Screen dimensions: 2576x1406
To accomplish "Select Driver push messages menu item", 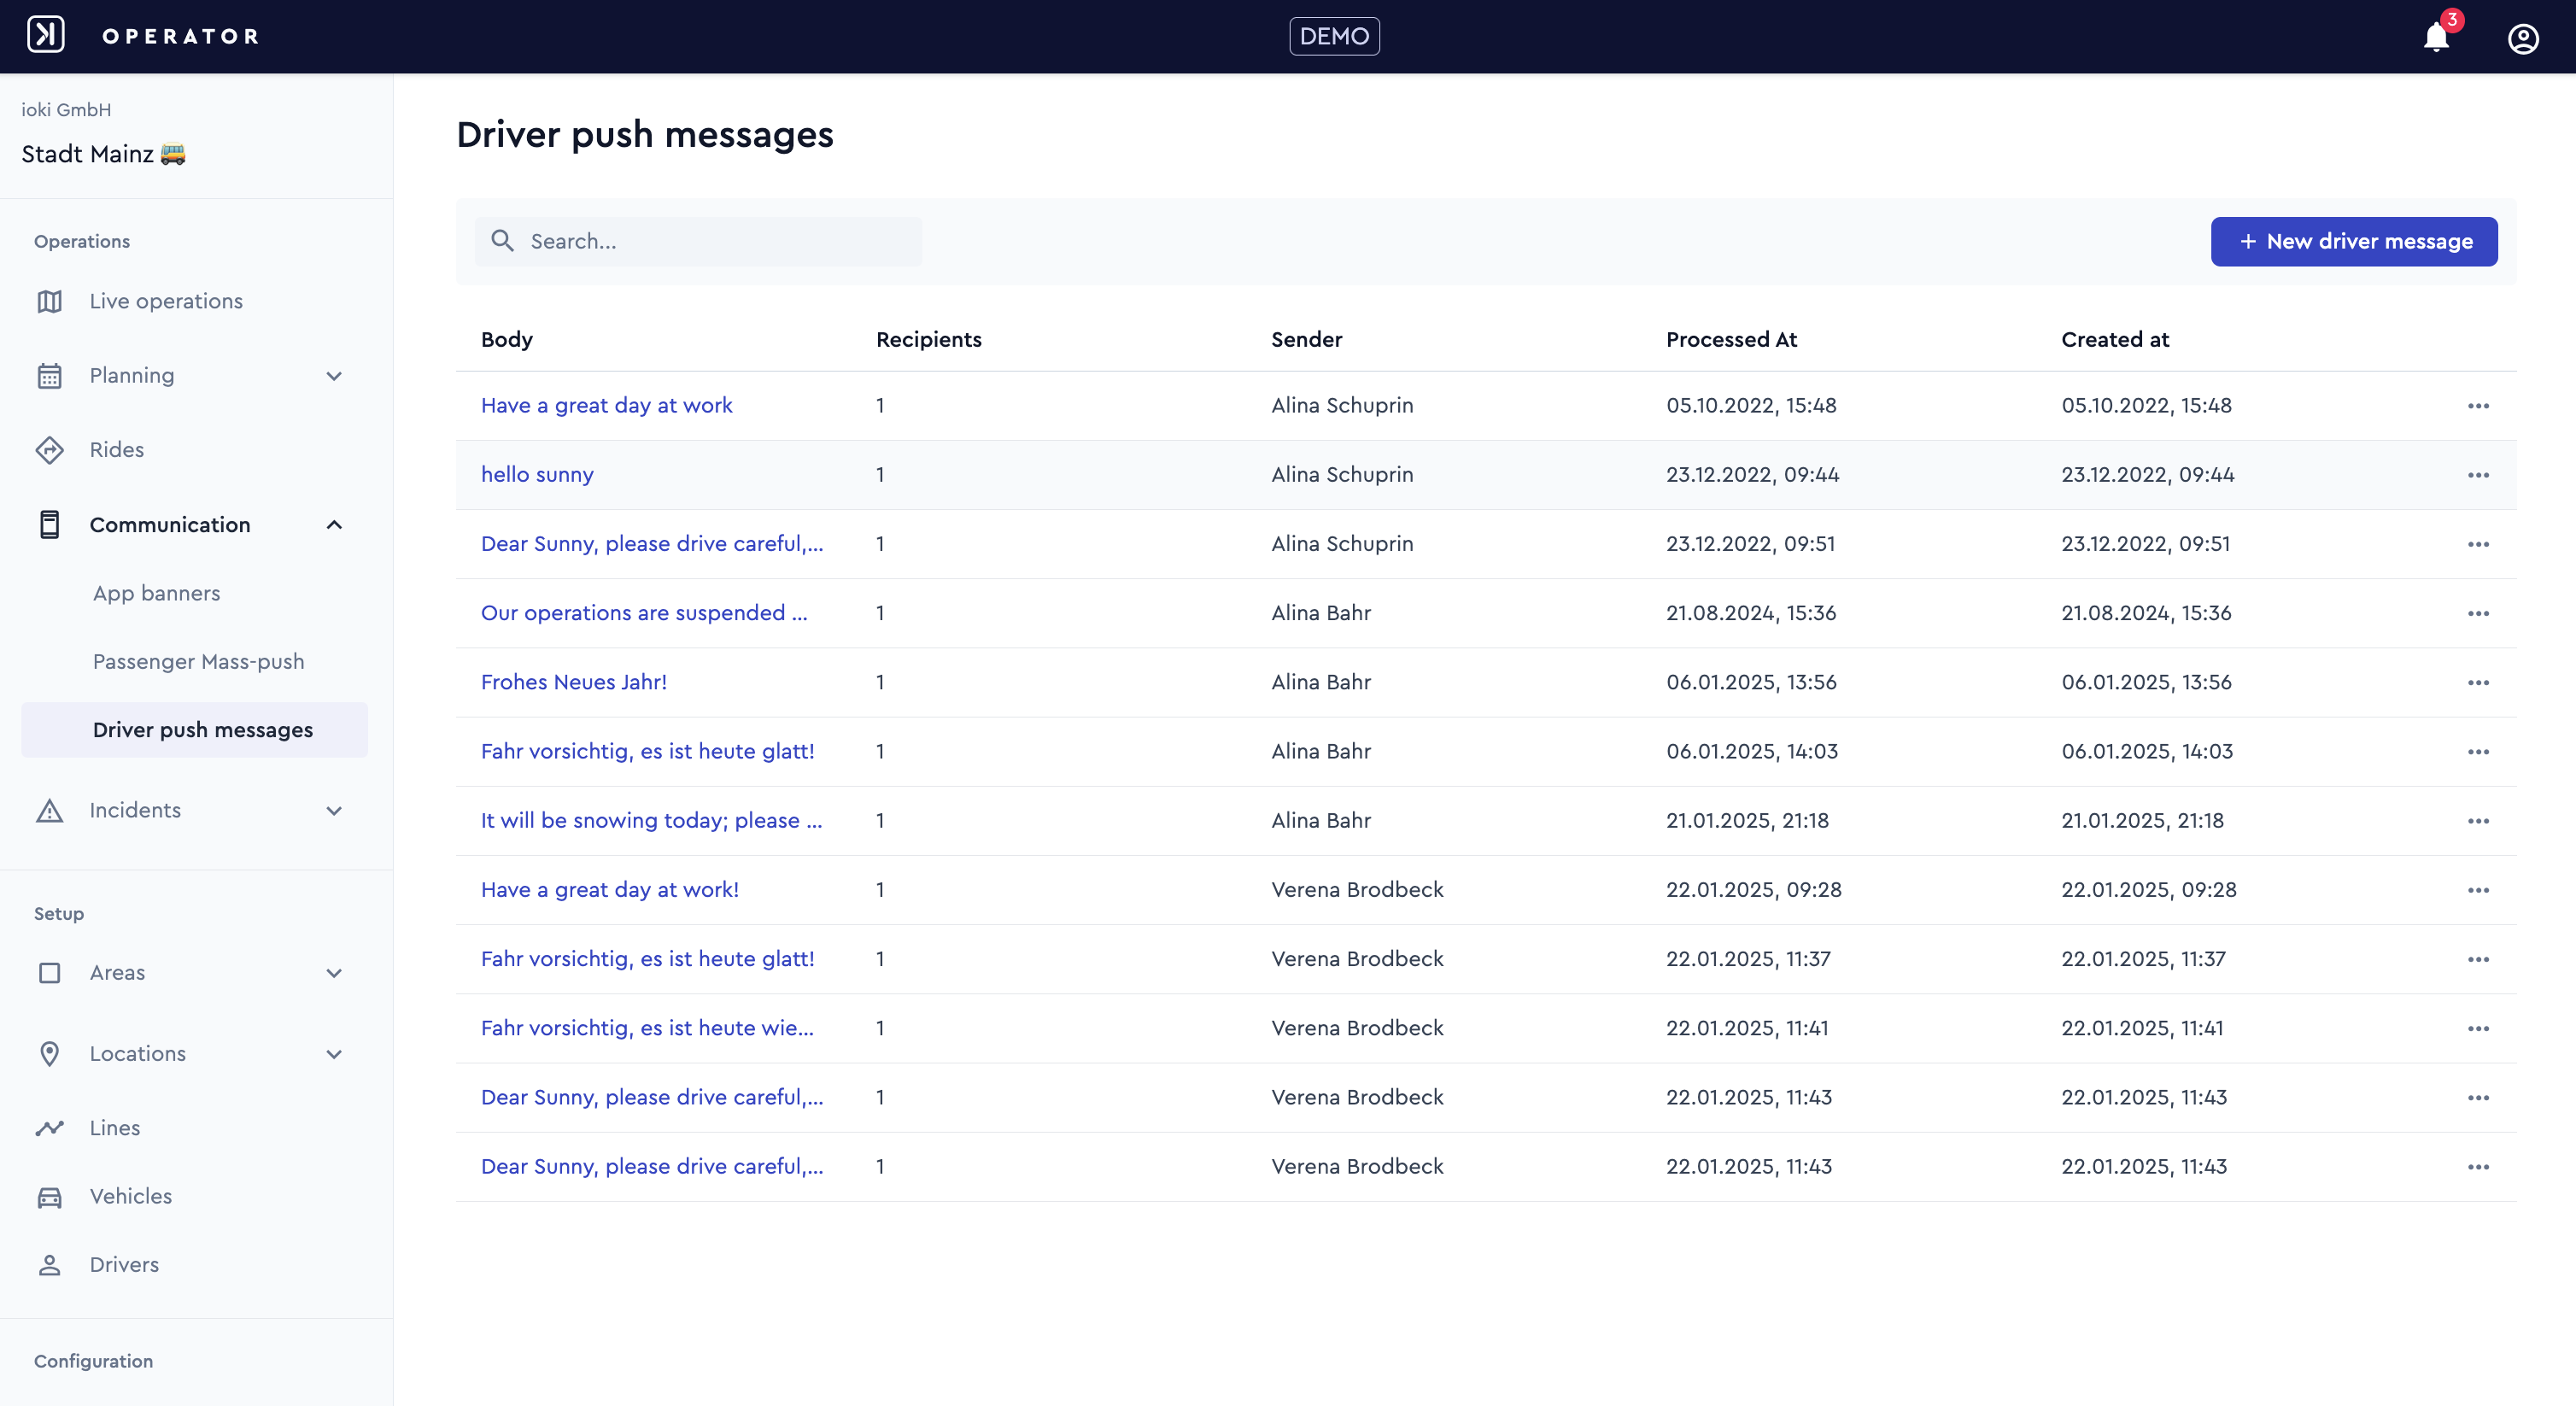I will pos(194,730).
